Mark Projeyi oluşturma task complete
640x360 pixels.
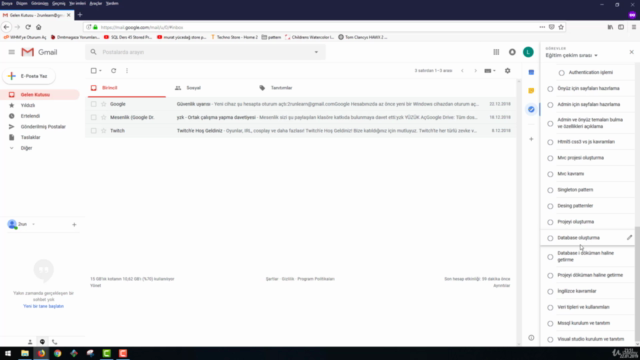pos(550,222)
